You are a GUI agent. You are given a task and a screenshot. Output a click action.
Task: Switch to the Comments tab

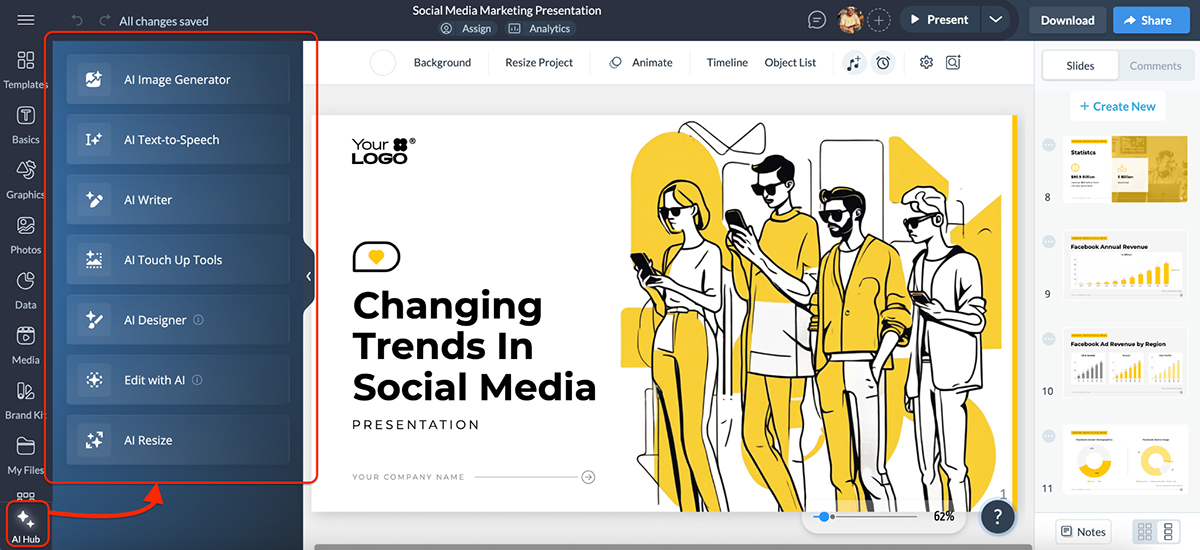[1155, 66]
